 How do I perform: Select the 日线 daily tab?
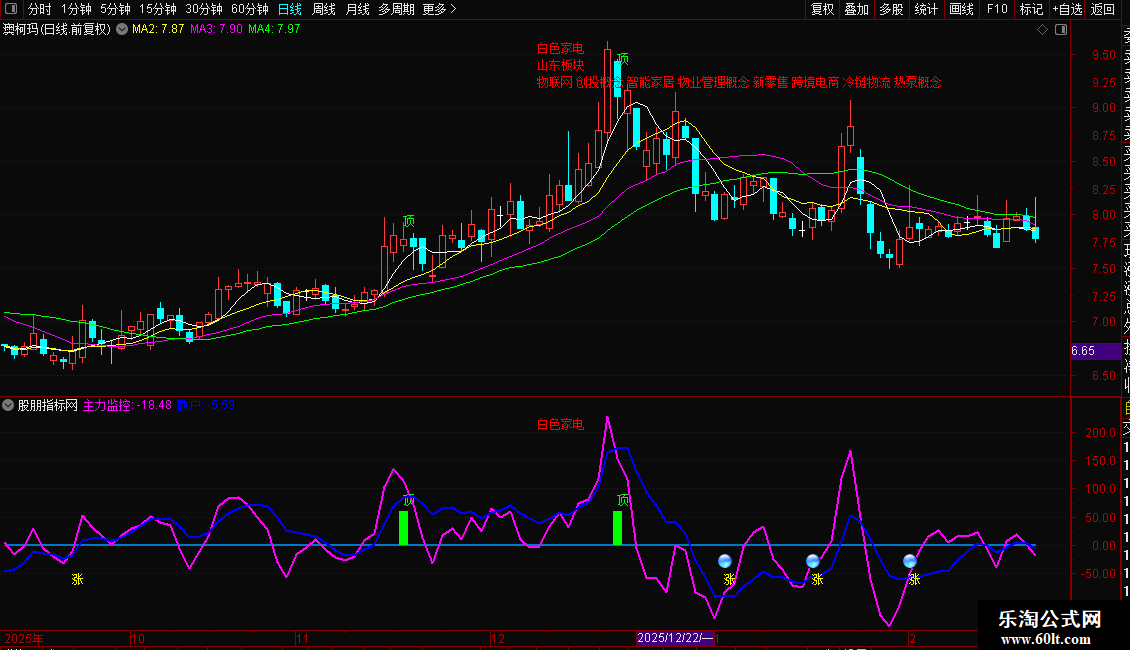click(290, 9)
